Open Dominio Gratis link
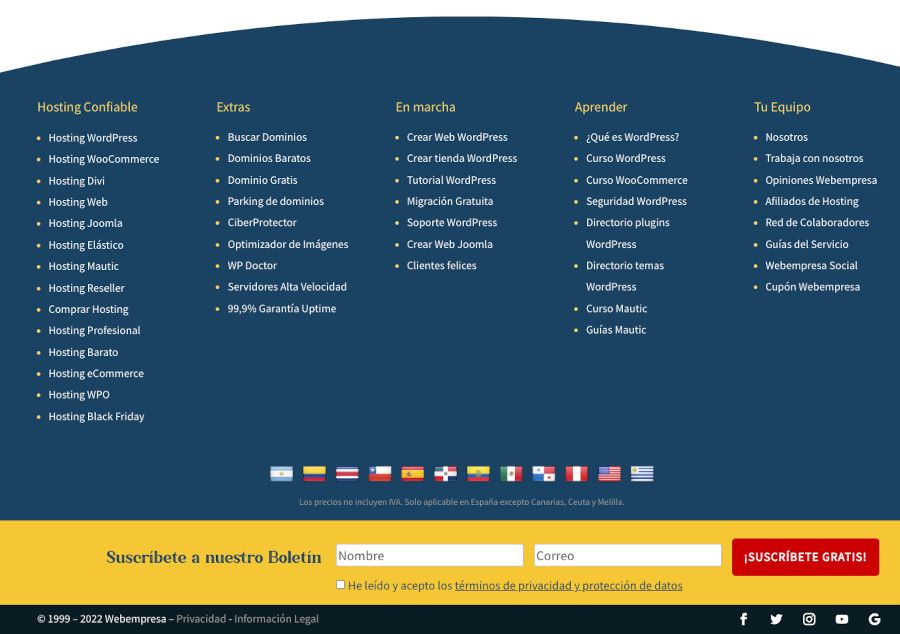Image resolution: width=900 pixels, height=634 pixels. pos(262,180)
